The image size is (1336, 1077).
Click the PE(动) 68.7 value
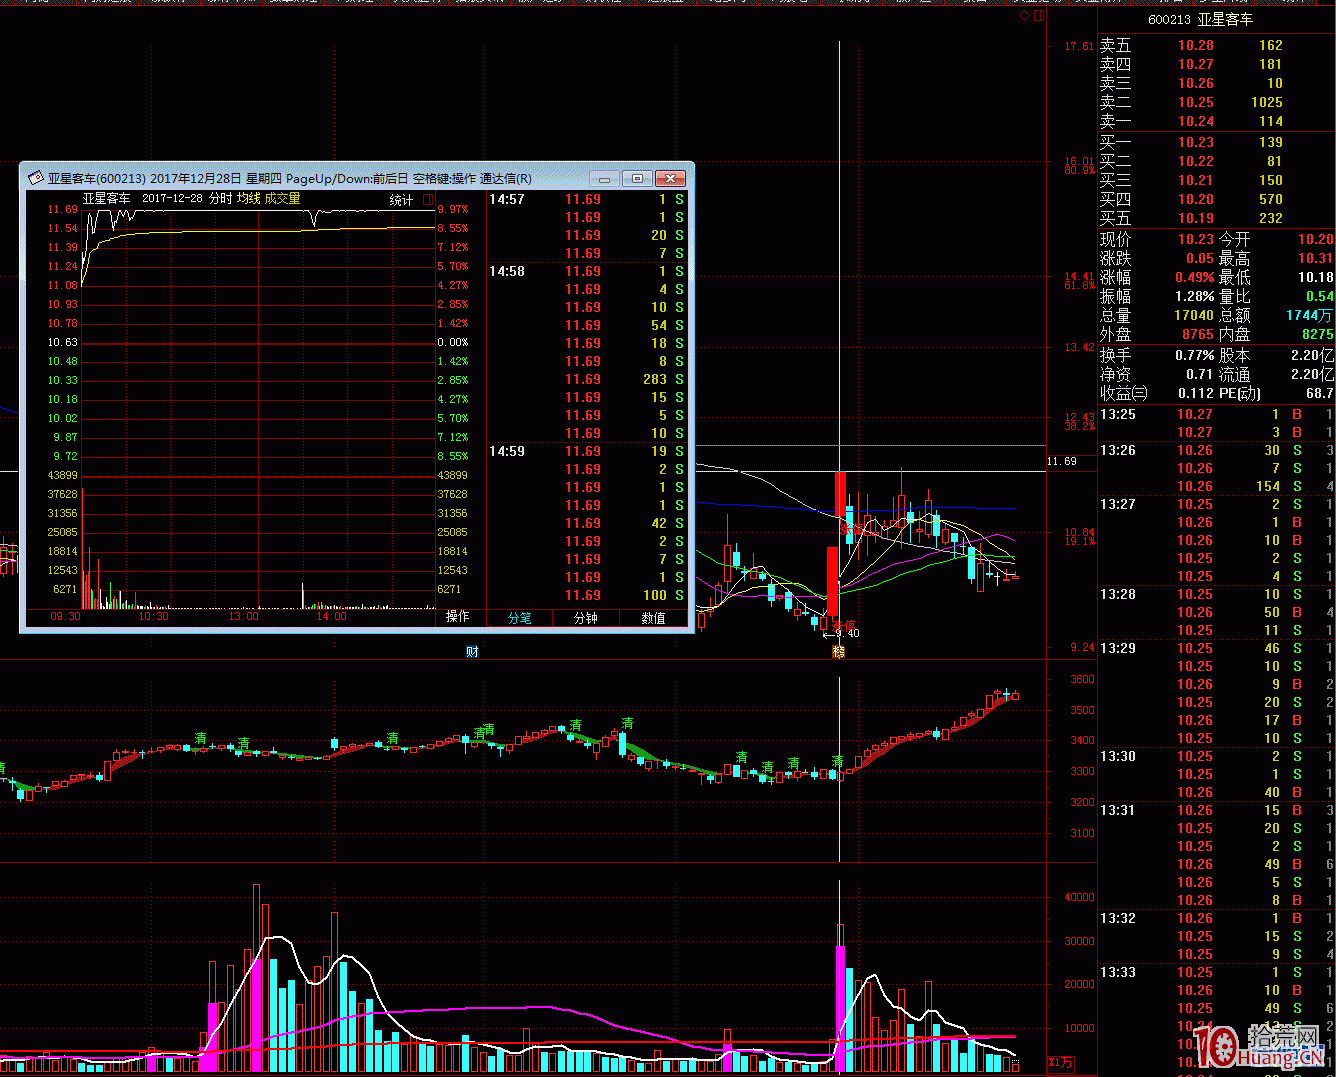click(1319, 393)
